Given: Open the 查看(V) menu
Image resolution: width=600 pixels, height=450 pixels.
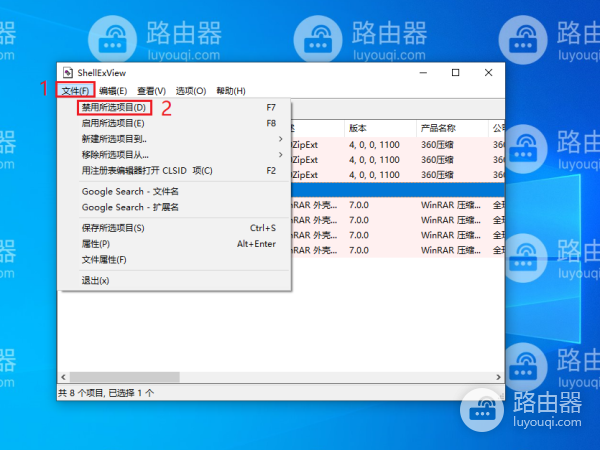Looking at the screenshot, I should tap(152, 91).
